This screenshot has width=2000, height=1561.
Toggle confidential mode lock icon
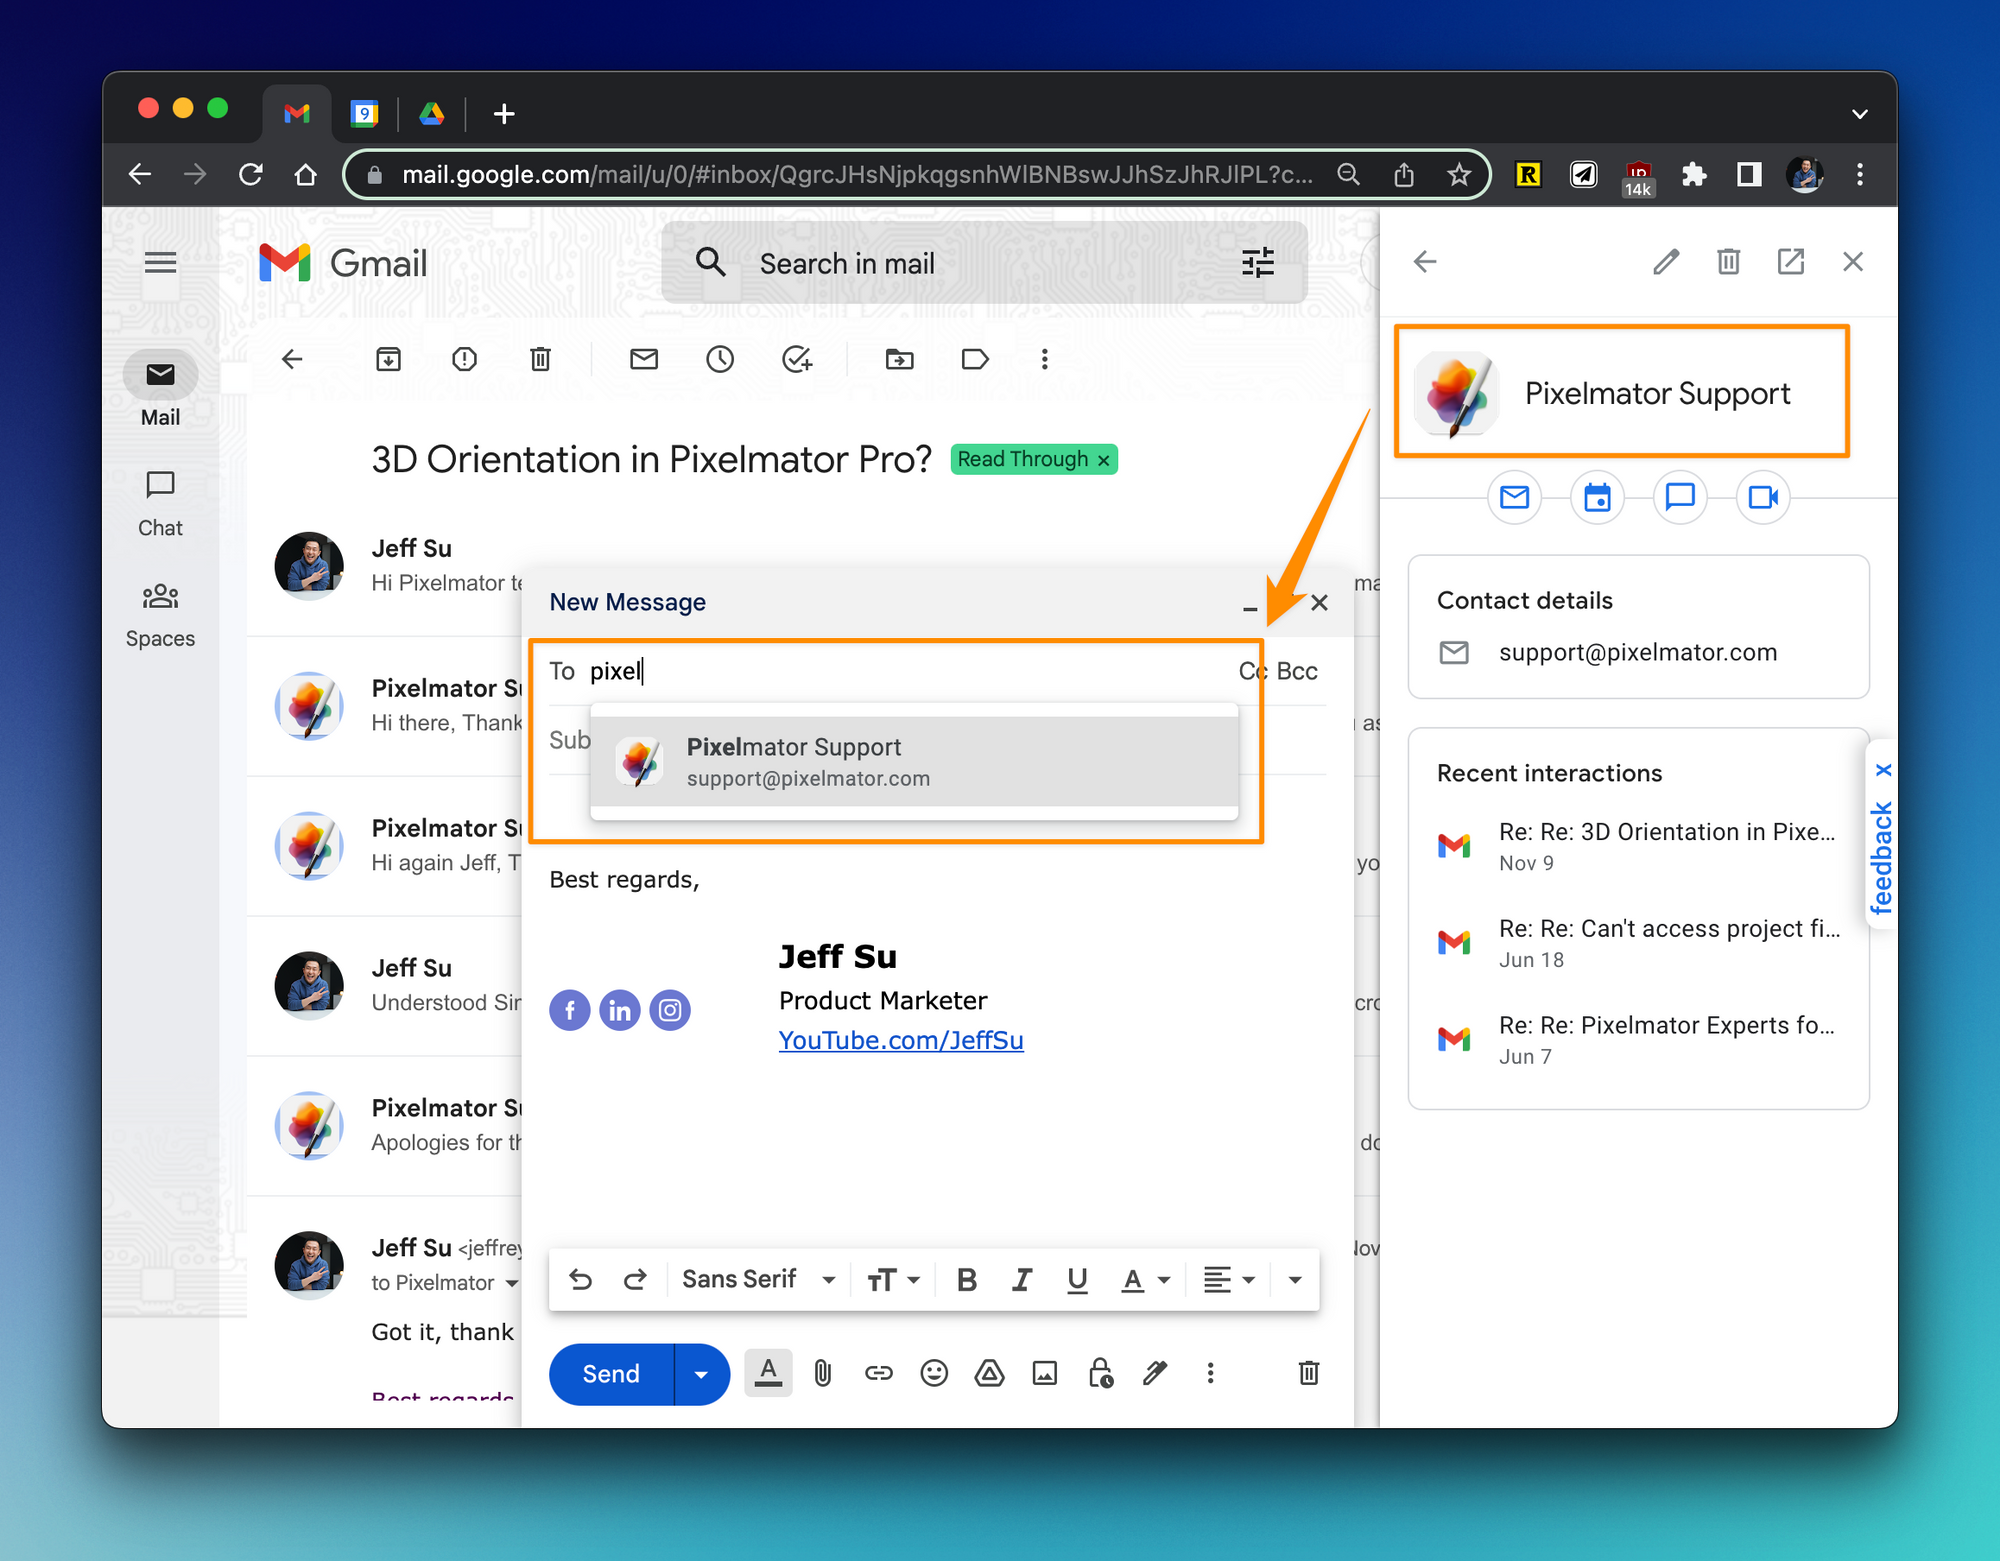(x=1101, y=1373)
